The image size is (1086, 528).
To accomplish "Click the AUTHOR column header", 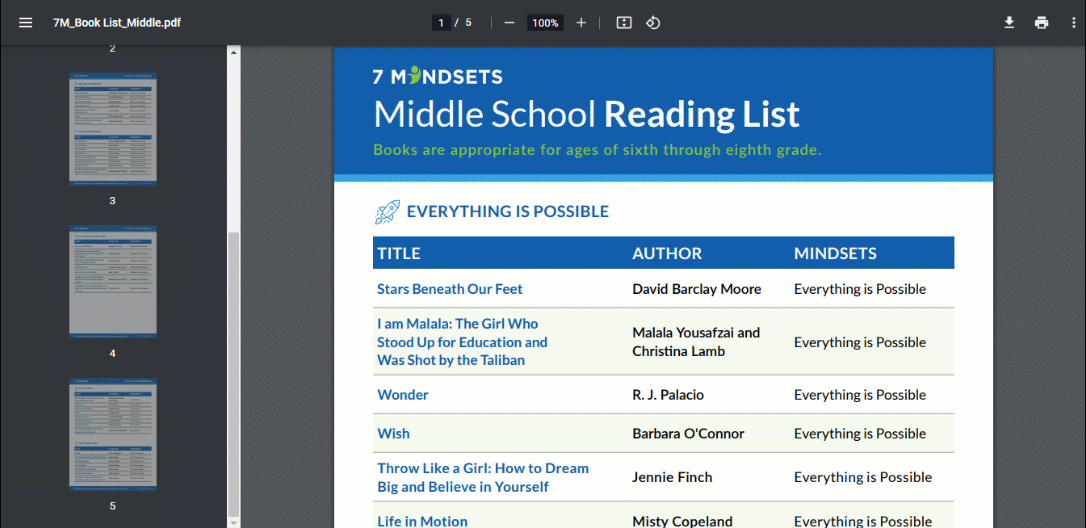I will (667, 253).
